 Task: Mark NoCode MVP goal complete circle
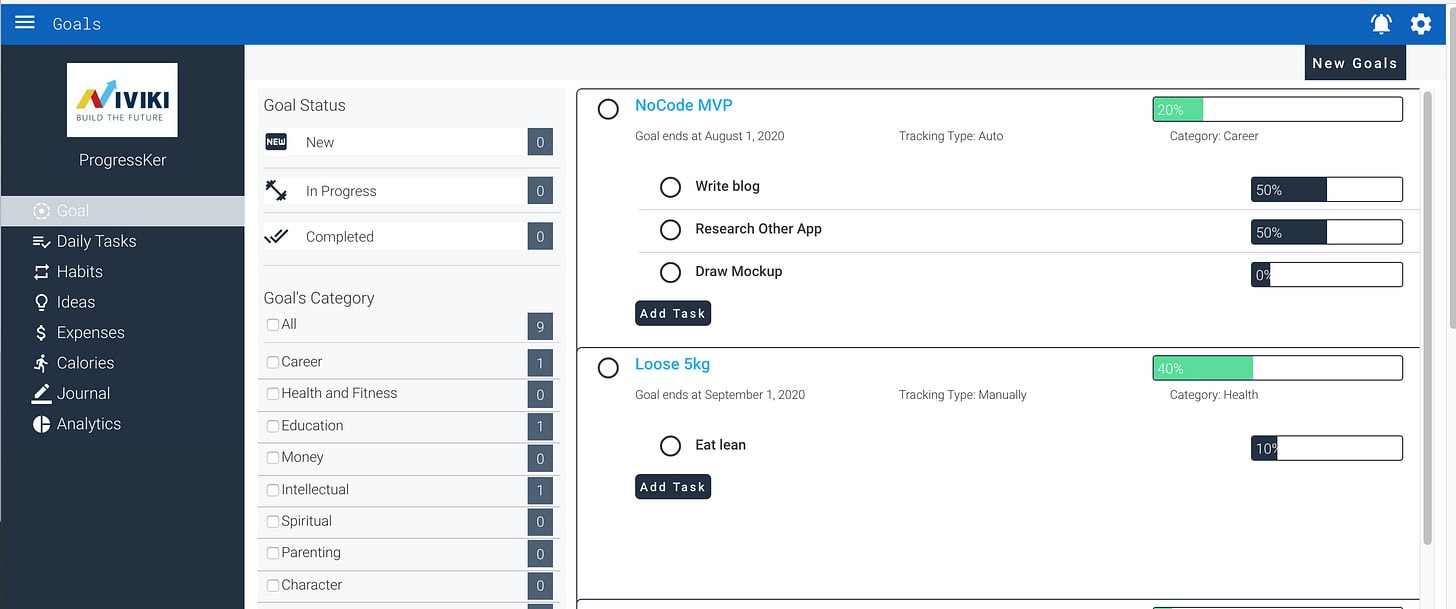[608, 109]
